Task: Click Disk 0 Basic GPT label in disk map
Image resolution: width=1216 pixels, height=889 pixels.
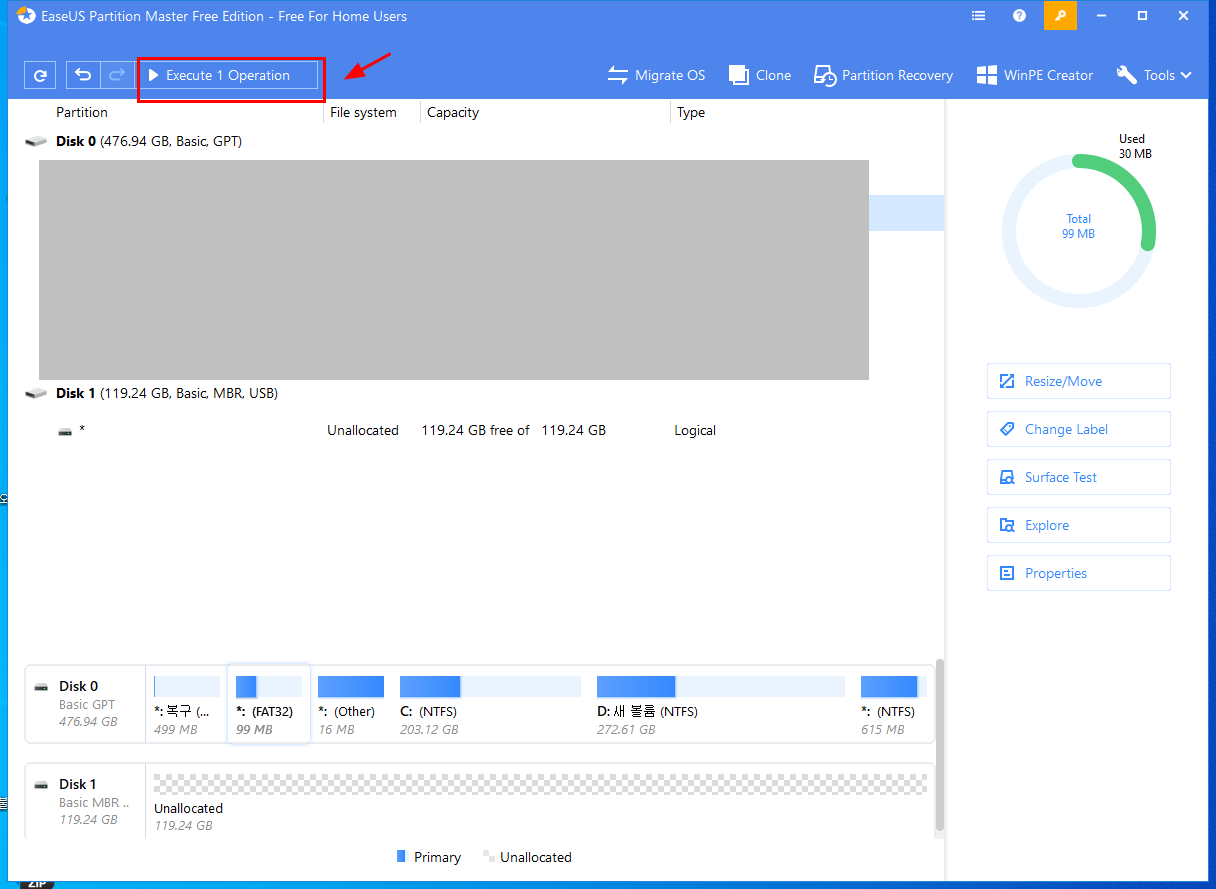Action: coord(88,704)
